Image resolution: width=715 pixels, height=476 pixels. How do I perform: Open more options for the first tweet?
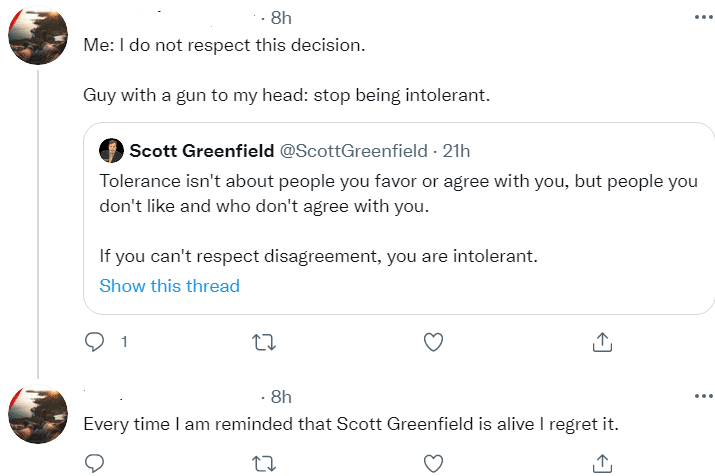[x=703, y=18]
